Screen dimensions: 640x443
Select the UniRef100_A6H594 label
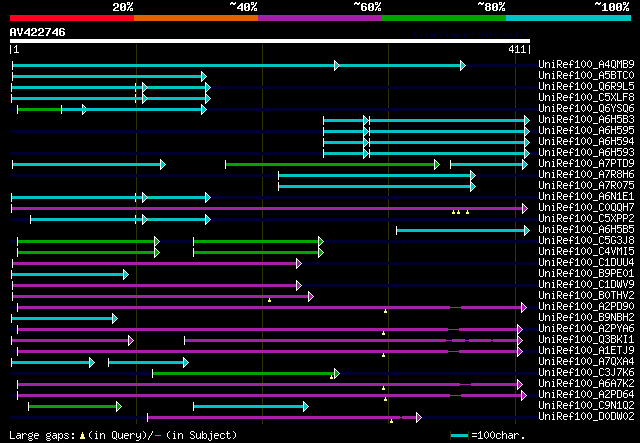click(586, 142)
